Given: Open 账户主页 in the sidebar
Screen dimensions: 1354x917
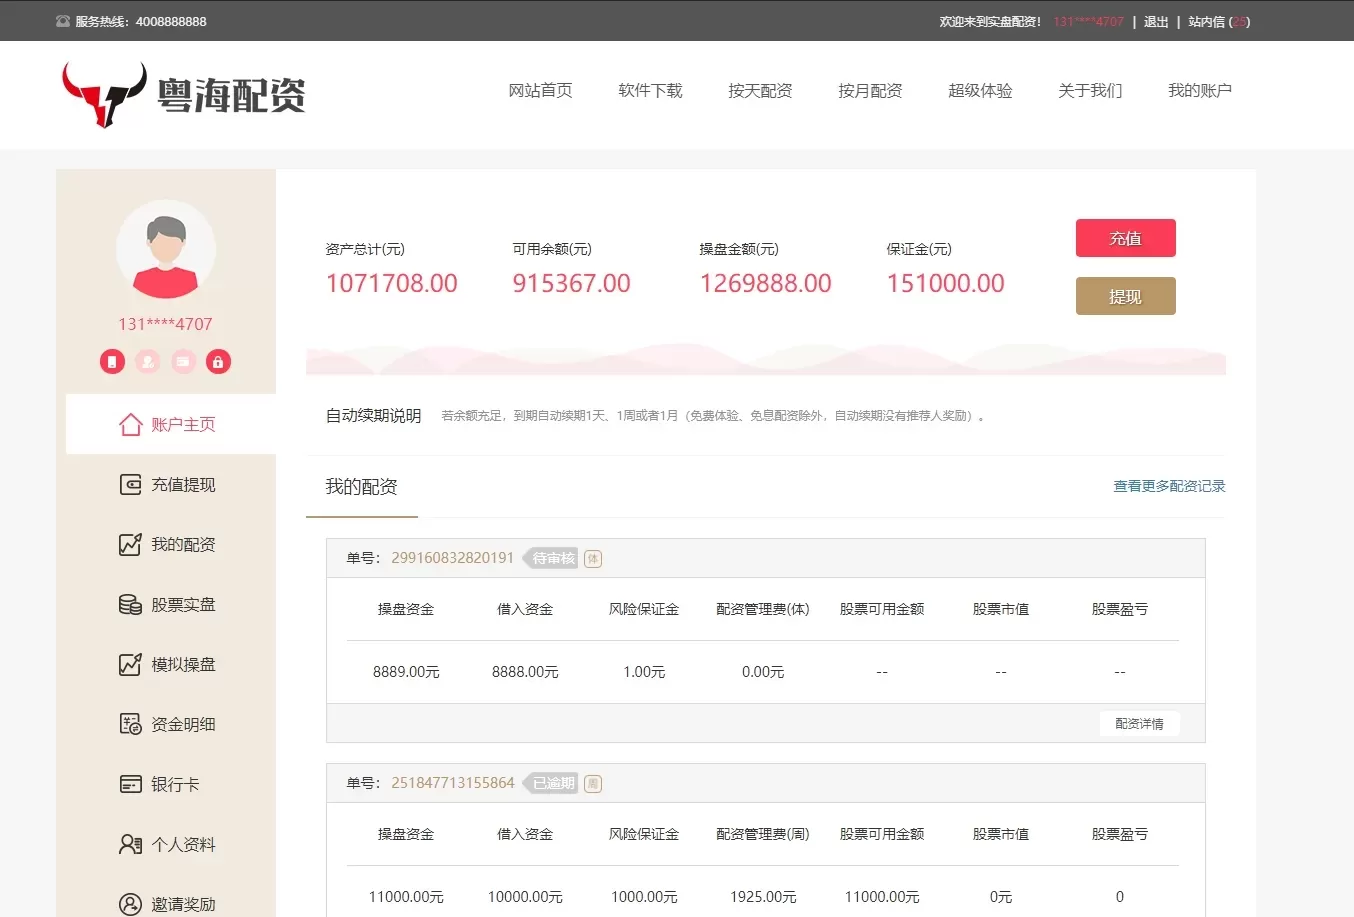Looking at the screenshot, I should (168, 424).
